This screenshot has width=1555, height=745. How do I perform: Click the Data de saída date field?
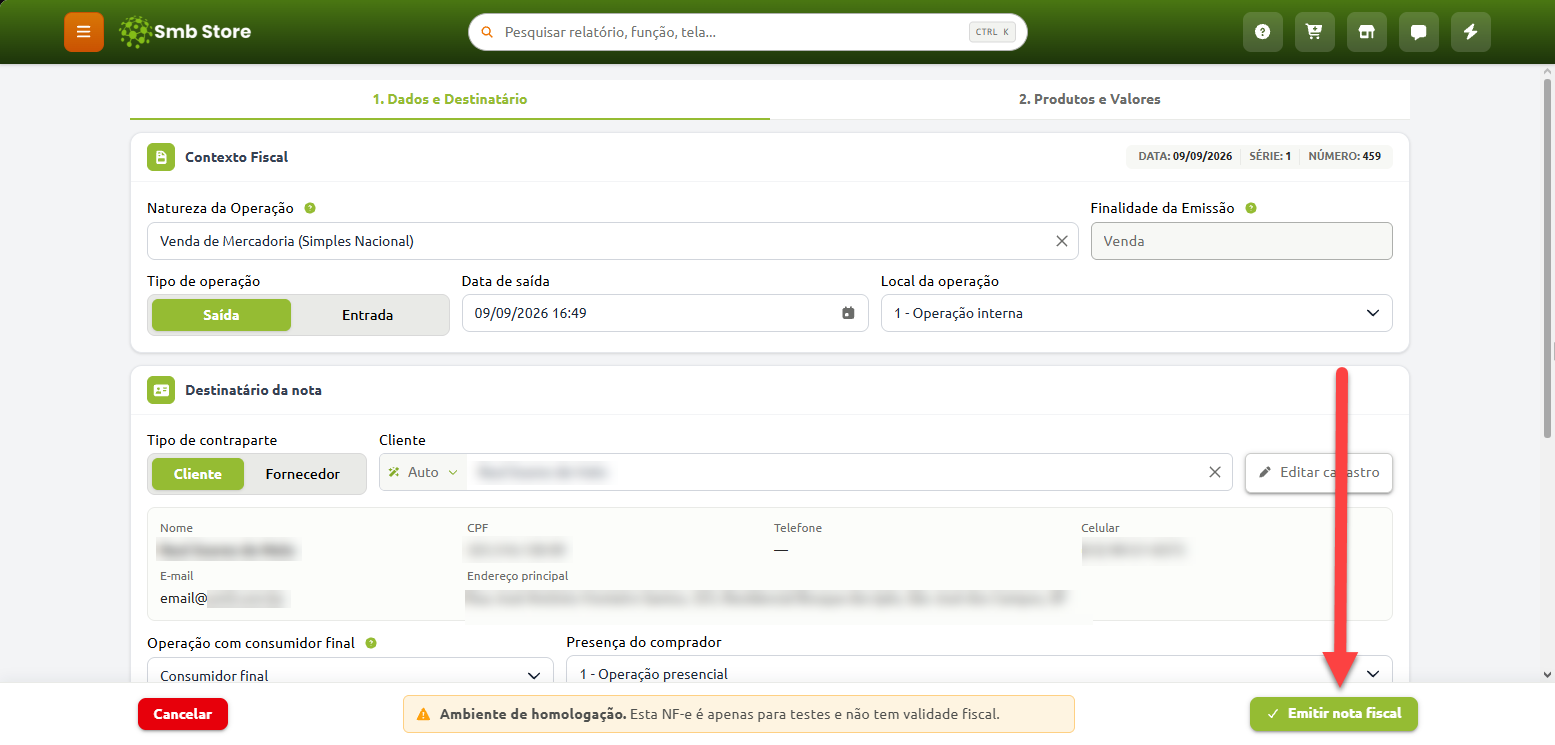click(x=665, y=313)
